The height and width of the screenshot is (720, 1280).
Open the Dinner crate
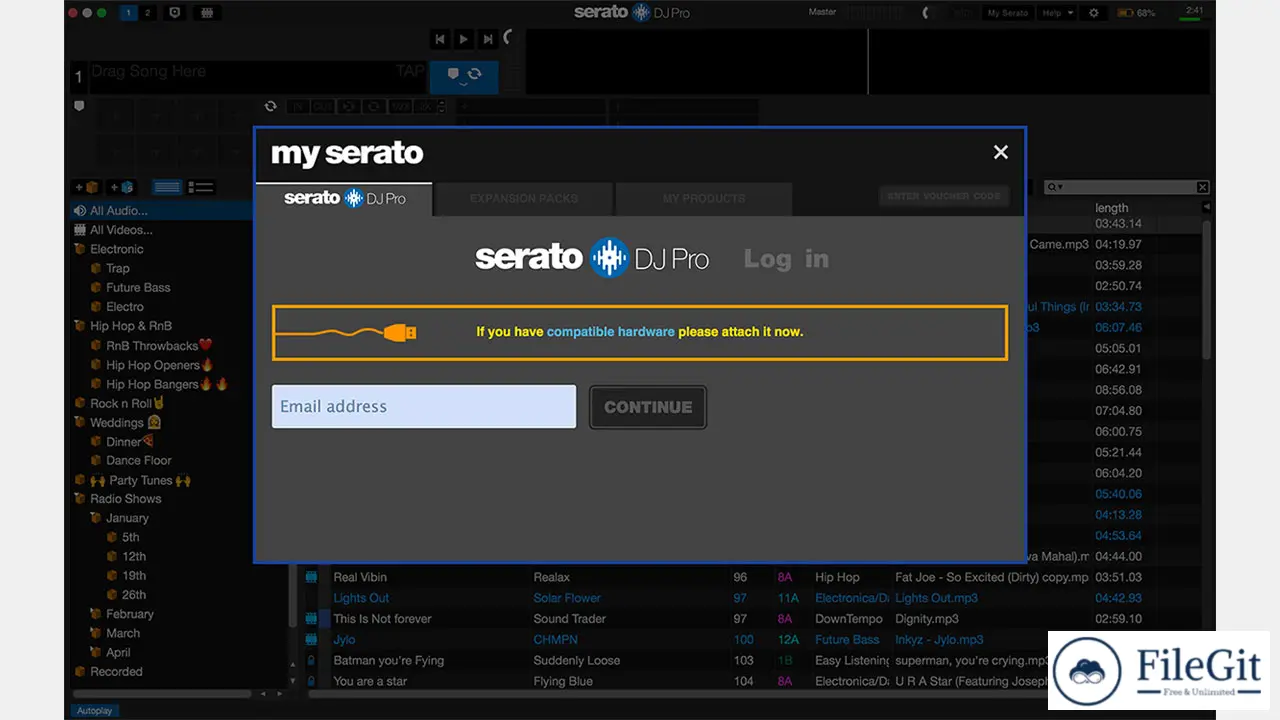(x=129, y=441)
